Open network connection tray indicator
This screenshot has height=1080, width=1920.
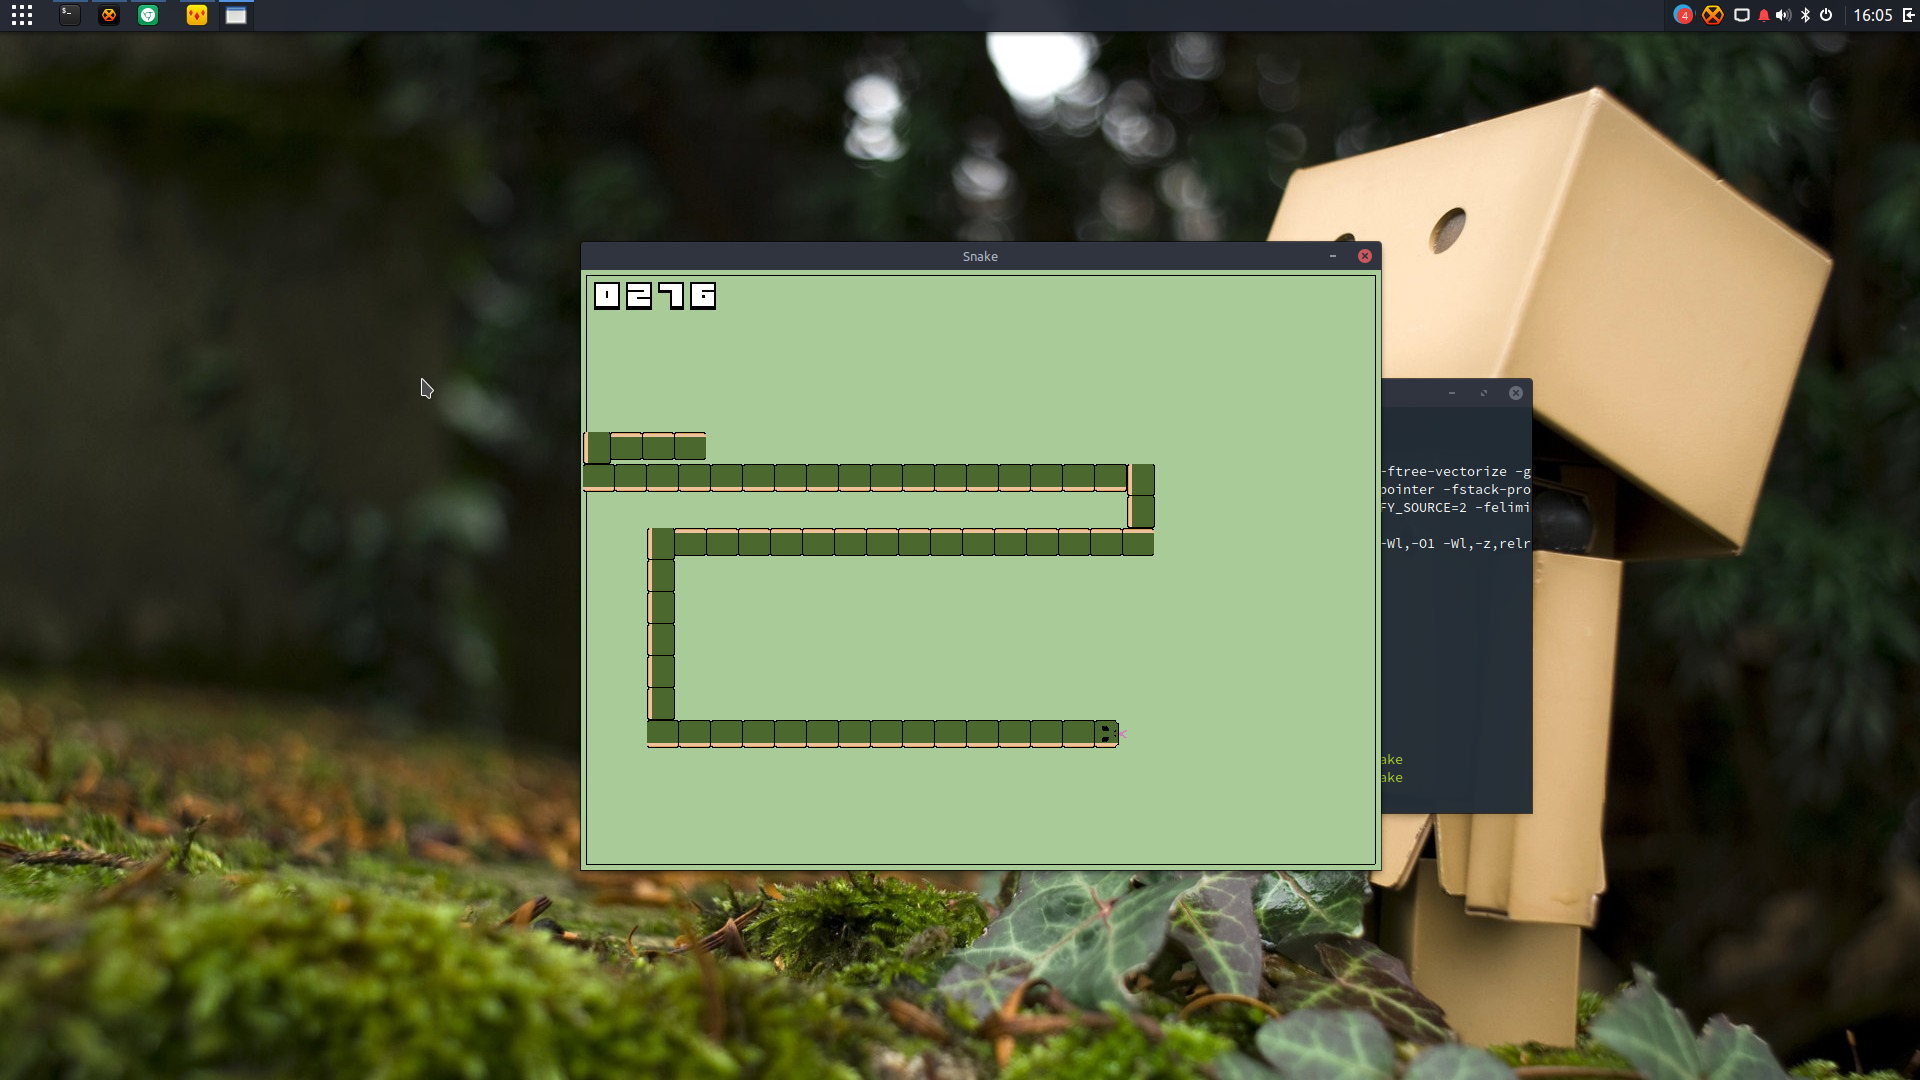click(1741, 15)
